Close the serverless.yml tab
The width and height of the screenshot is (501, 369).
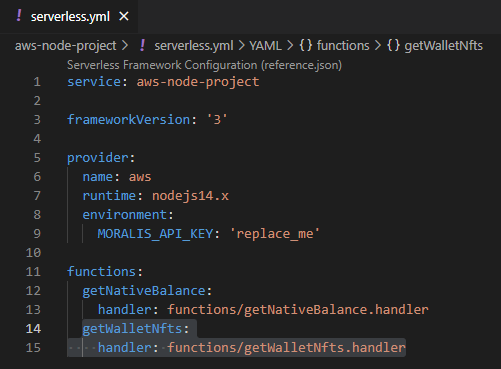point(124,16)
